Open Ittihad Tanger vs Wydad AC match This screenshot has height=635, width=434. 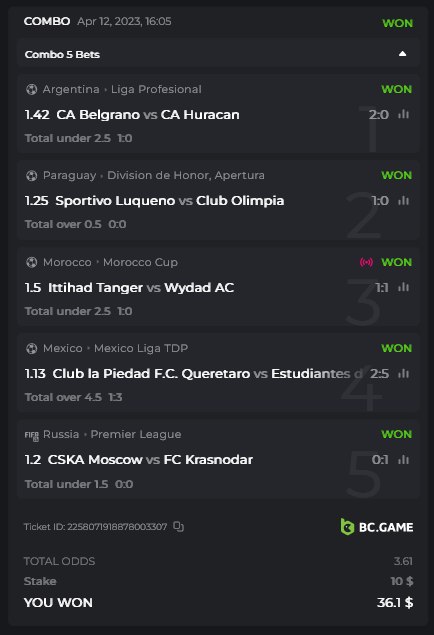(x=141, y=288)
